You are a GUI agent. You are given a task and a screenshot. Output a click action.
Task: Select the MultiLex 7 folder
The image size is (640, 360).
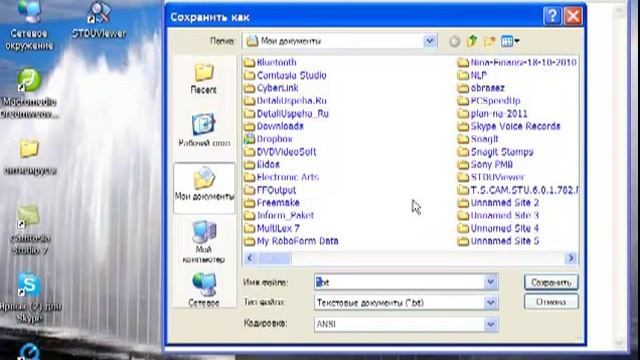point(272,229)
